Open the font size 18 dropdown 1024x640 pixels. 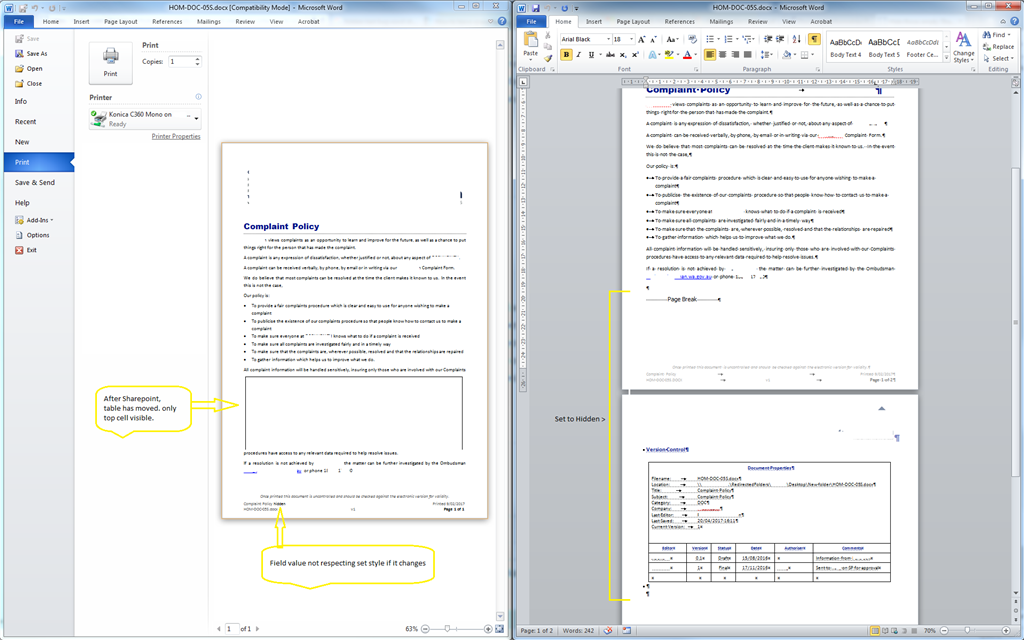632,39
